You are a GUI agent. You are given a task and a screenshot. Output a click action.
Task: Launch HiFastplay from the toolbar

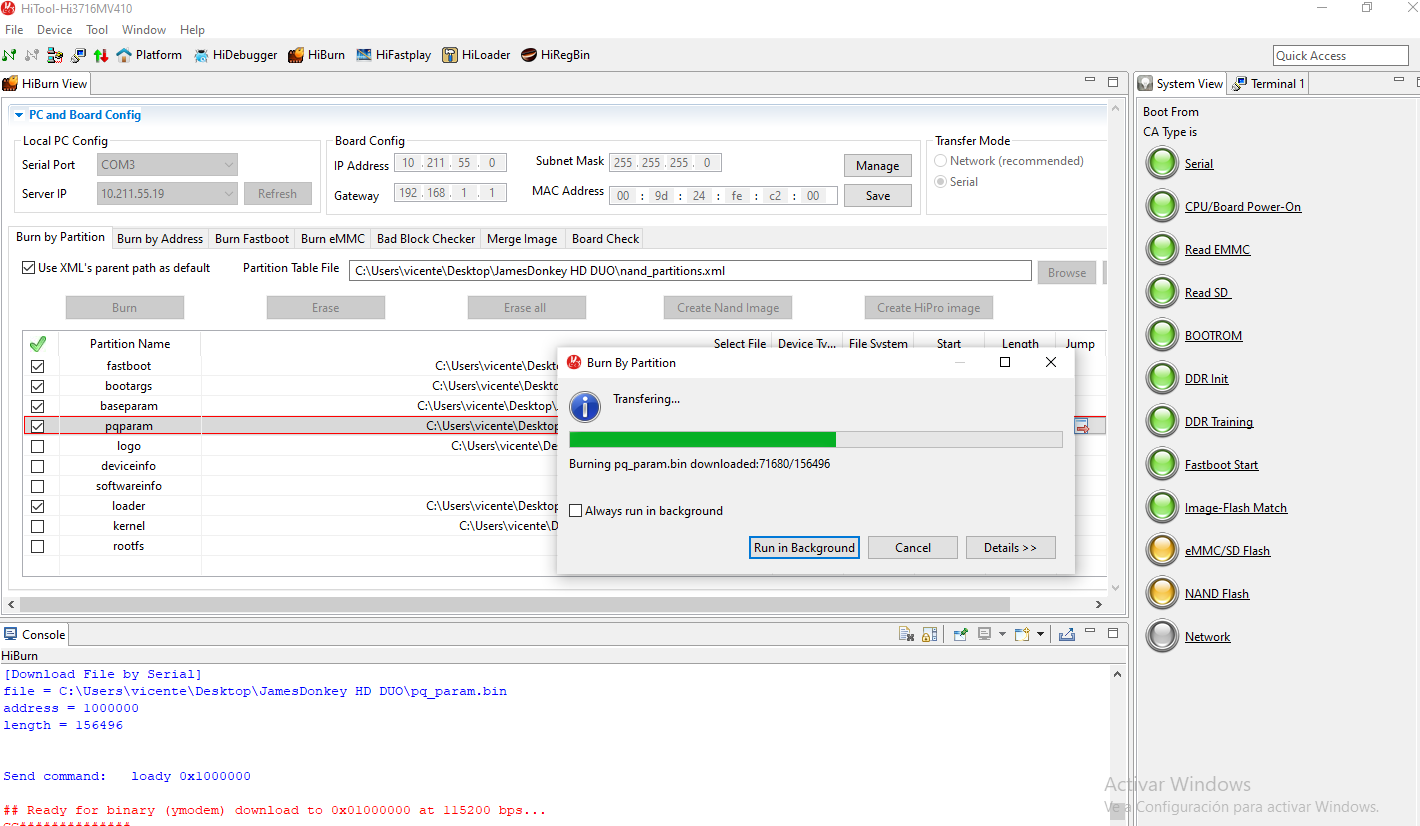tap(393, 55)
